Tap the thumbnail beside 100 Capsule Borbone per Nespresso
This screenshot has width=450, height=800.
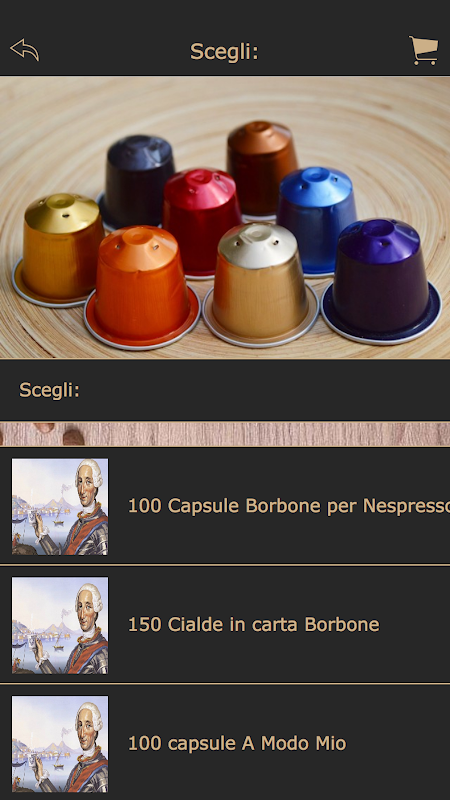pos(60,506)
